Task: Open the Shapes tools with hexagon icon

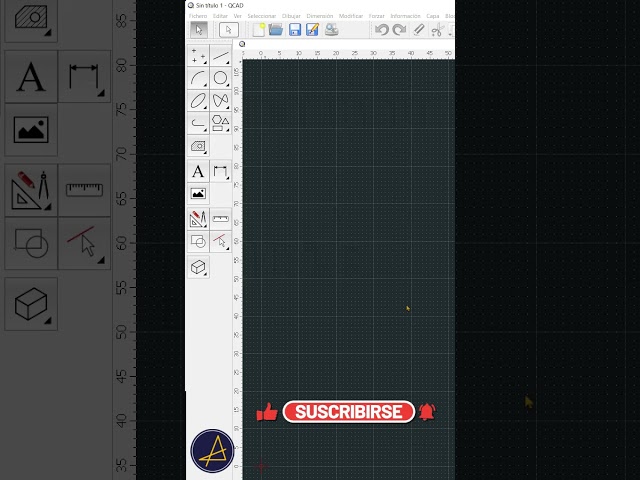Action: pyautogui.click(x=220, y=123)
